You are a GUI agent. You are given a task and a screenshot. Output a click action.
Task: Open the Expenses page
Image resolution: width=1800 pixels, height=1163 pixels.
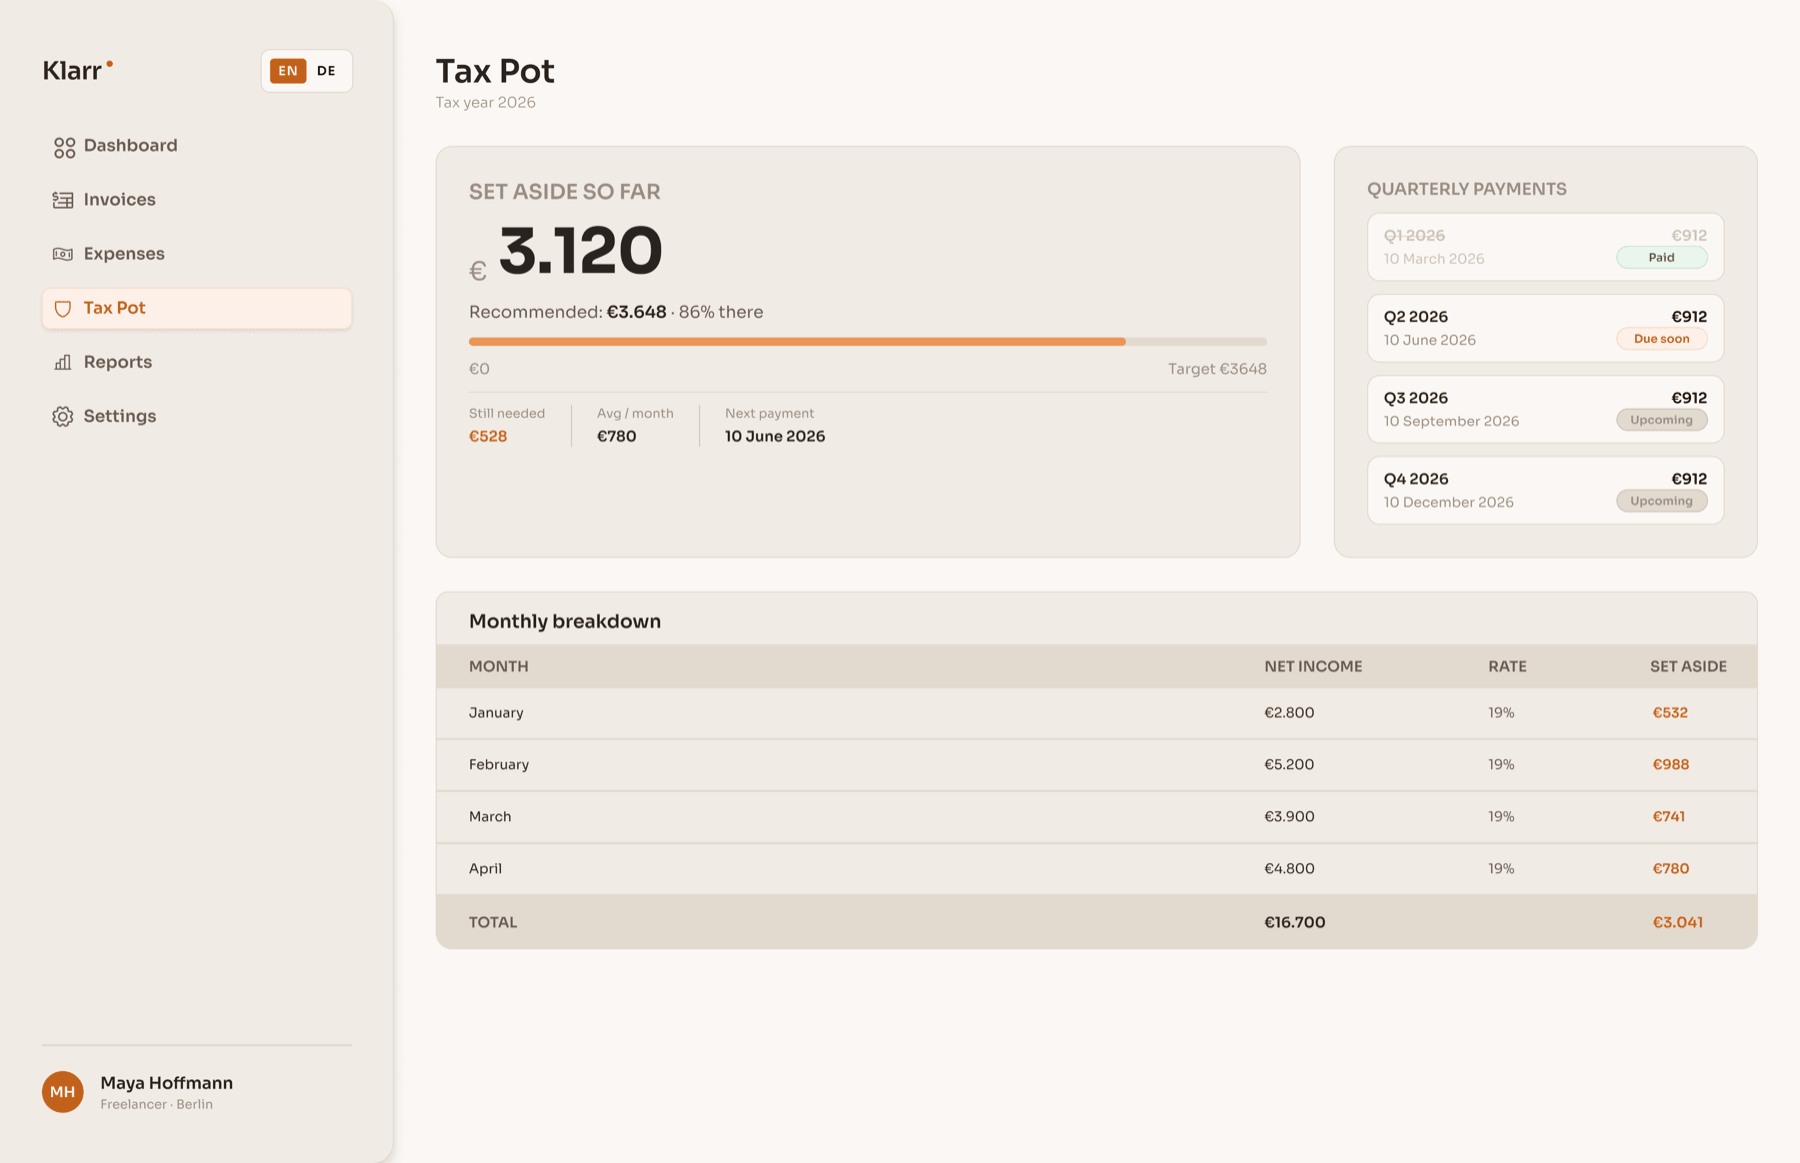coord(197,254)
